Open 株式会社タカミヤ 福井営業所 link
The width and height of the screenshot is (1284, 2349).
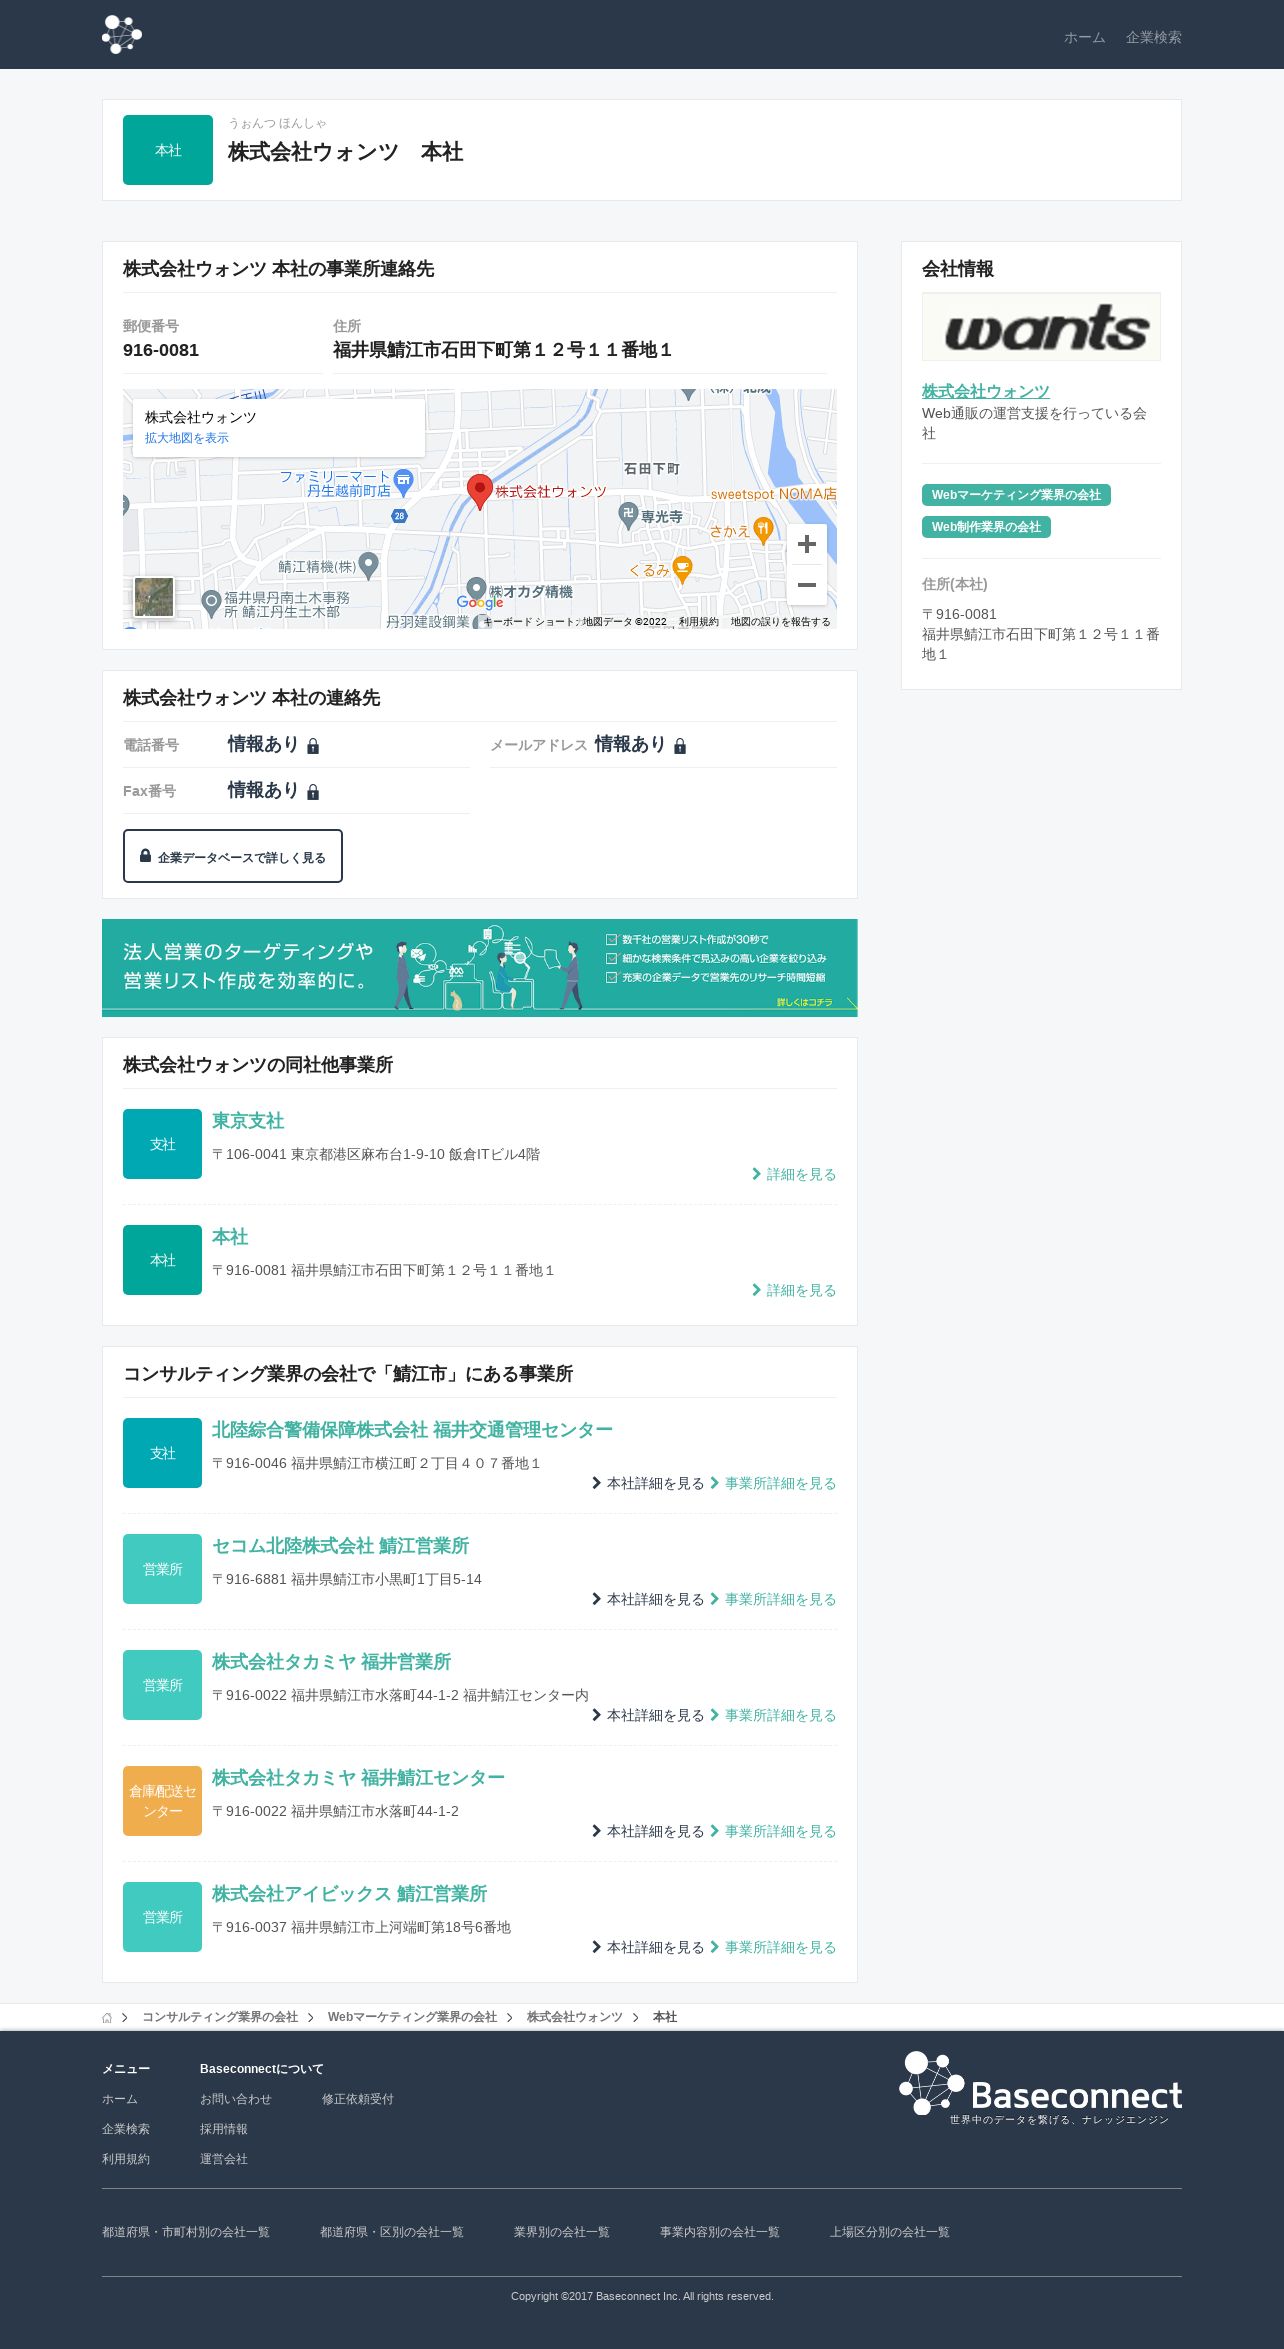tap(331, 1662)
